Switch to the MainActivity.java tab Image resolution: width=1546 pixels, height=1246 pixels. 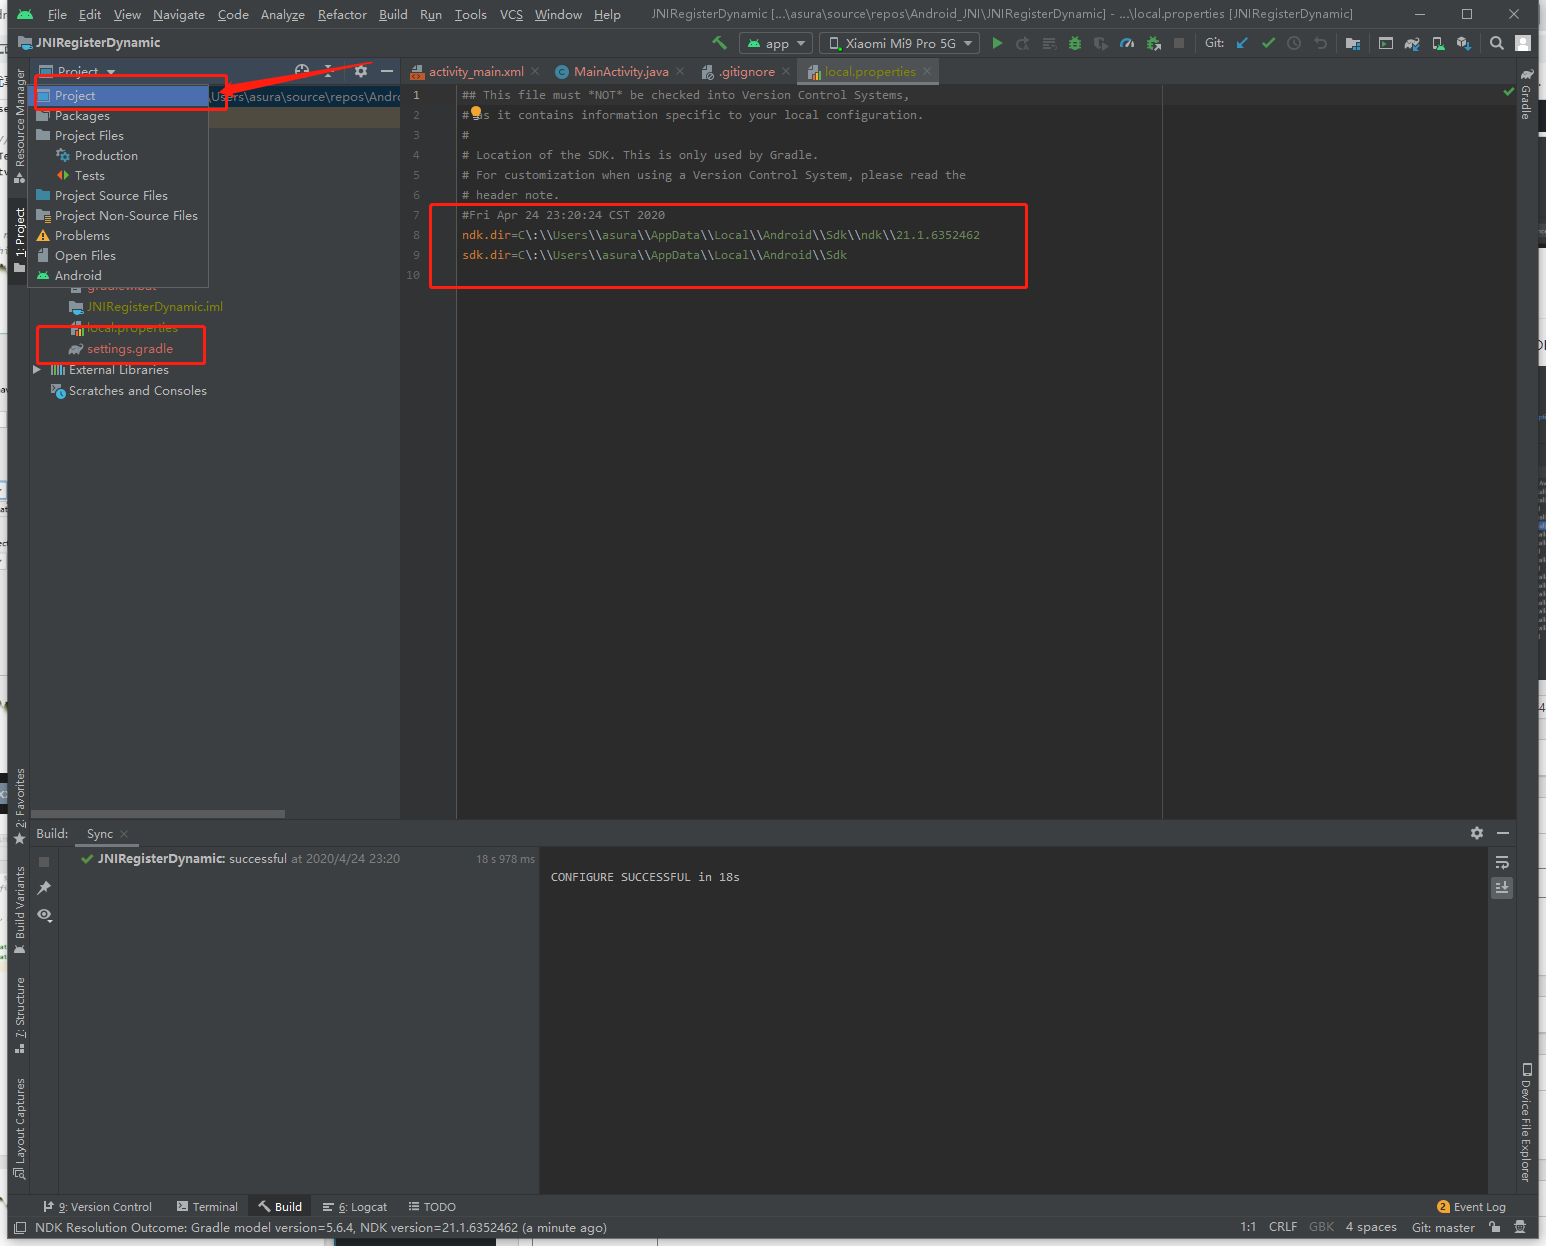(620, 72)
